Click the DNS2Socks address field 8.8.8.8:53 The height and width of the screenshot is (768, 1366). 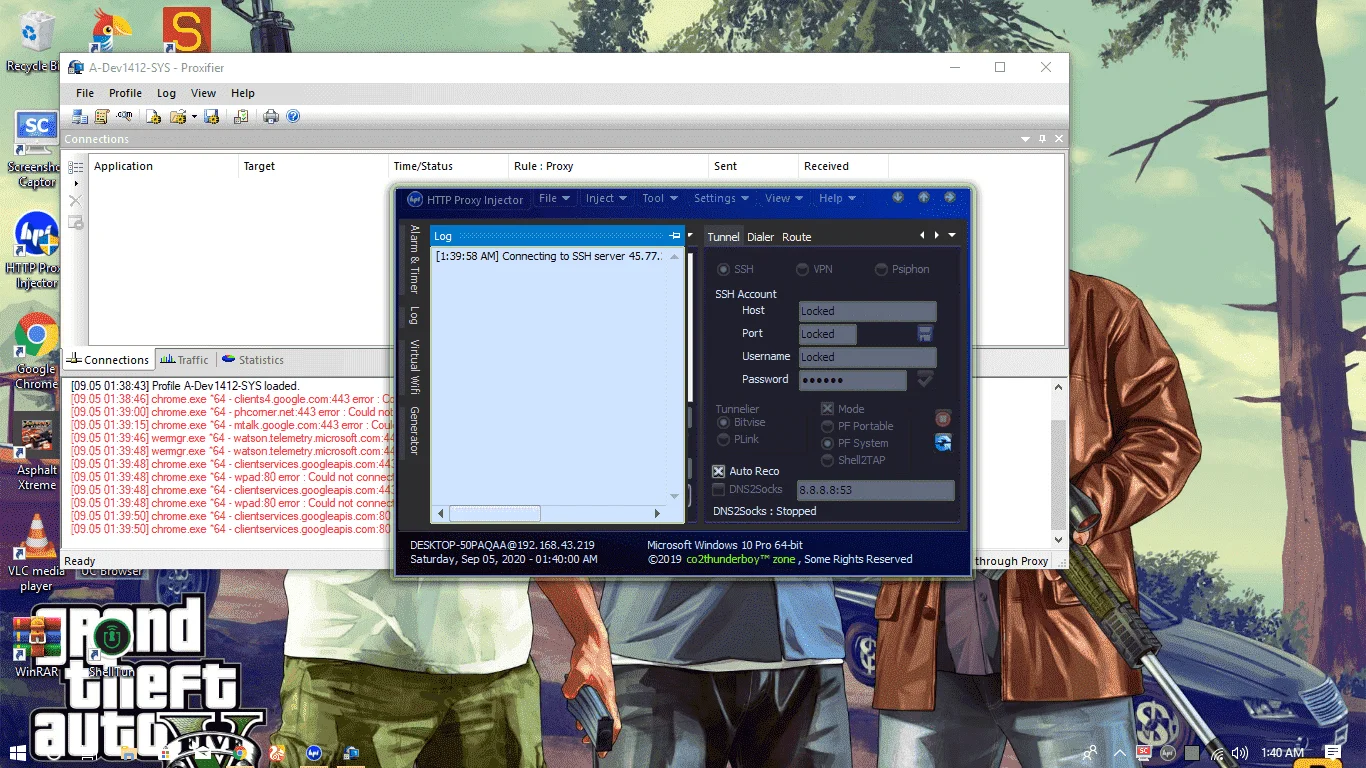(x=875, y=490)
